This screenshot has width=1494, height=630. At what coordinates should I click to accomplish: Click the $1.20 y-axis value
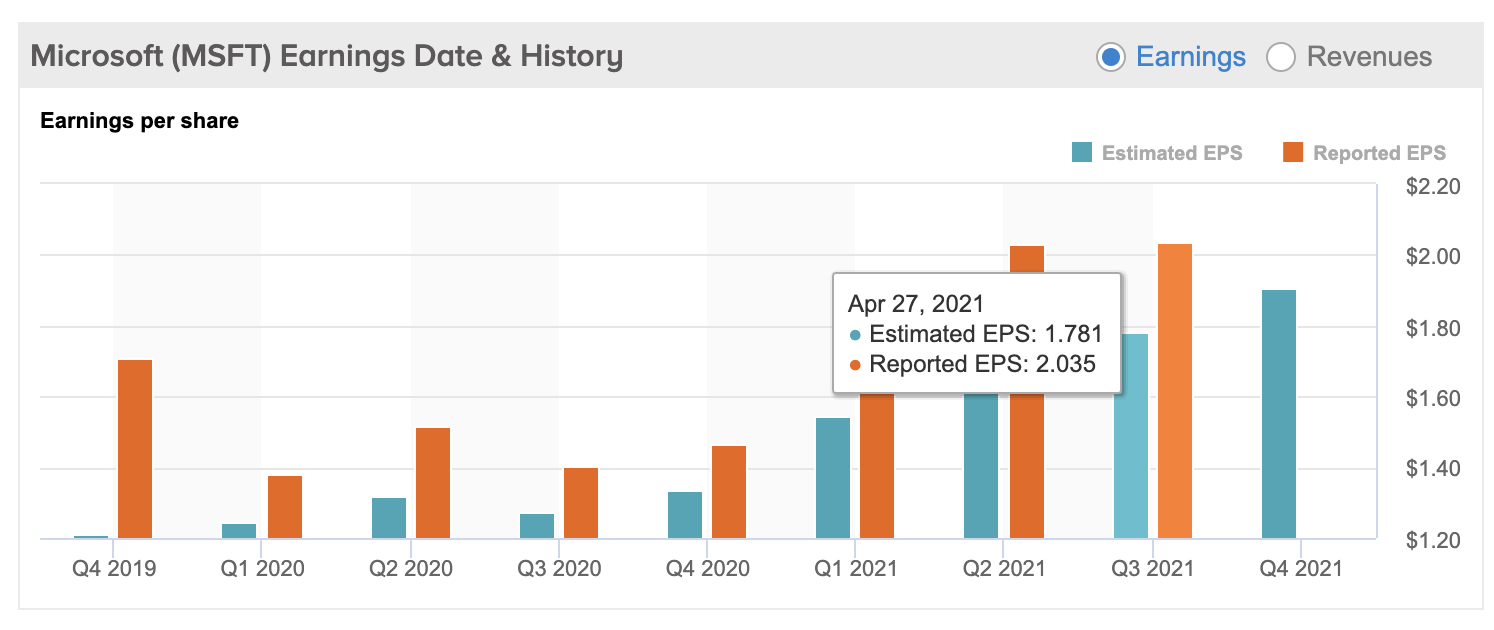(1434, 541)
